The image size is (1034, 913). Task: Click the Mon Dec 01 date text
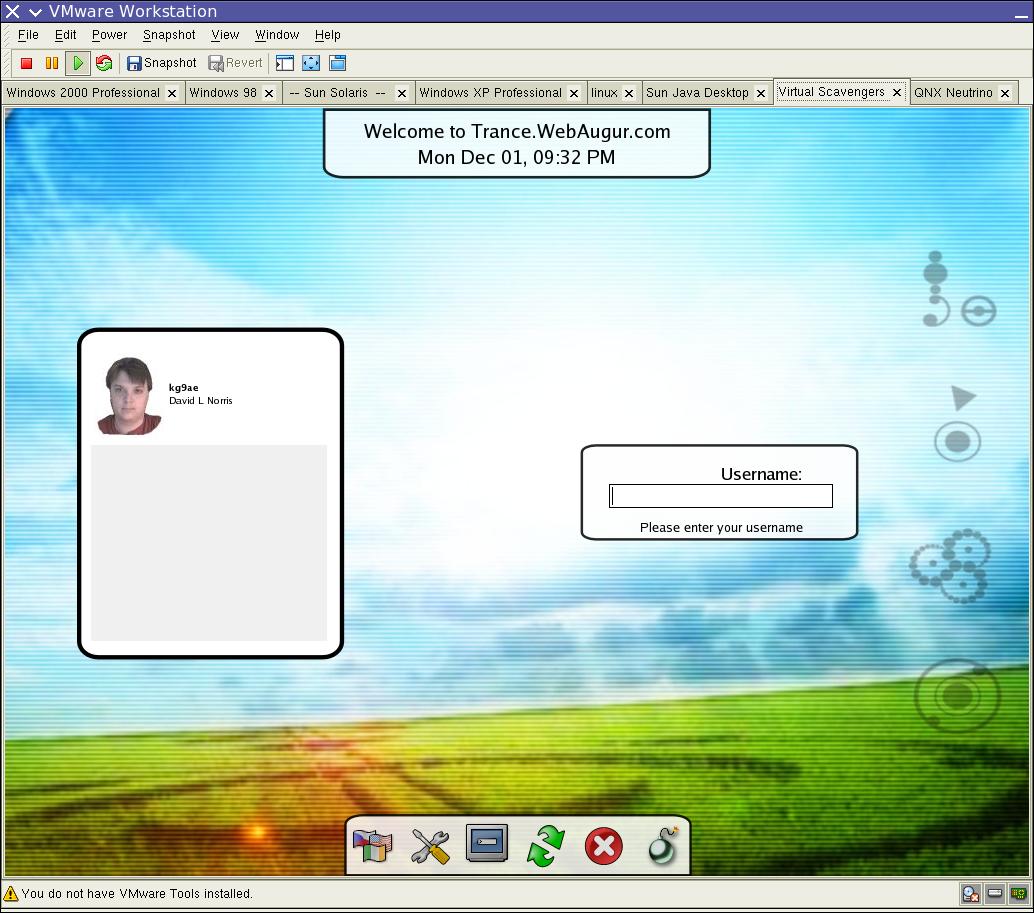click(516, 158)
